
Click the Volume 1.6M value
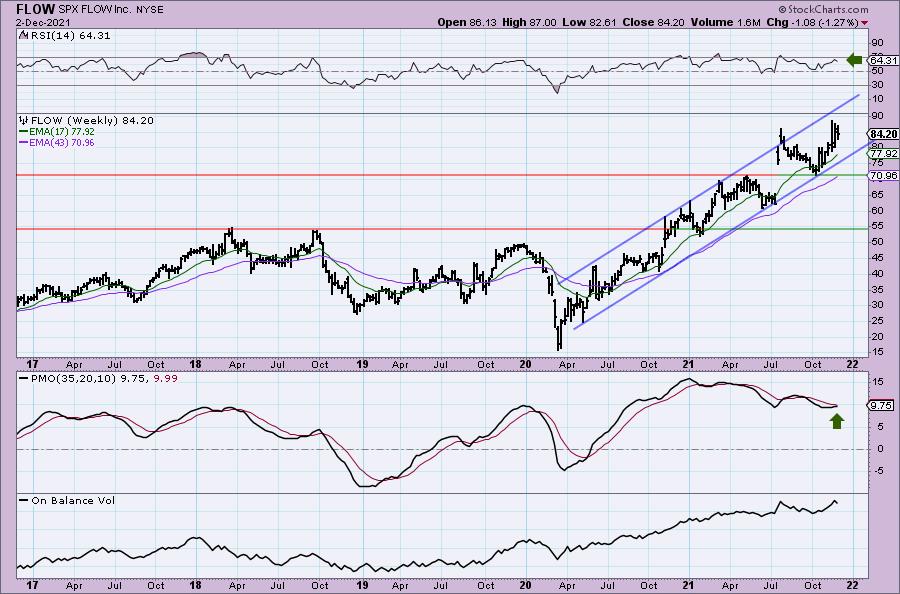point(726,22)
